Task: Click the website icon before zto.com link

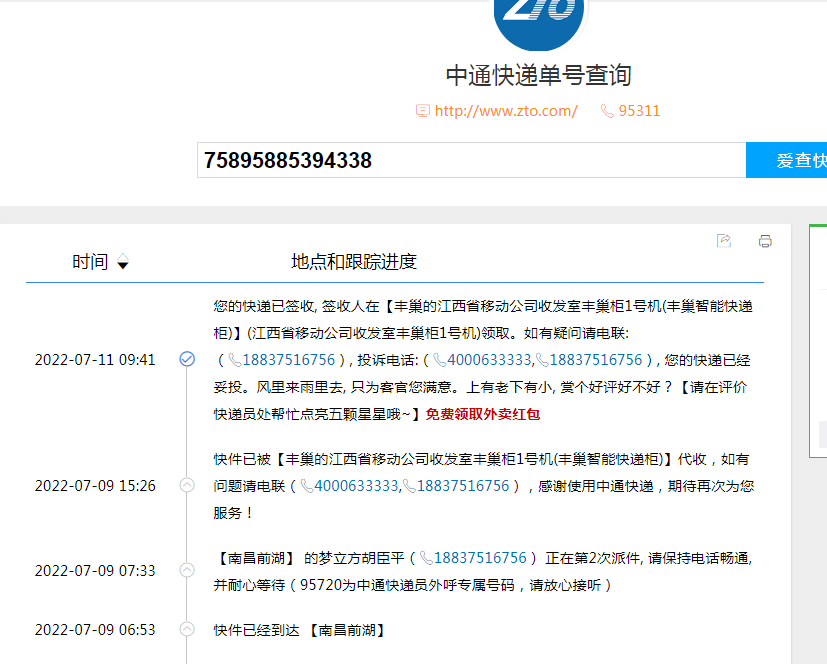Action: [422, 111]
